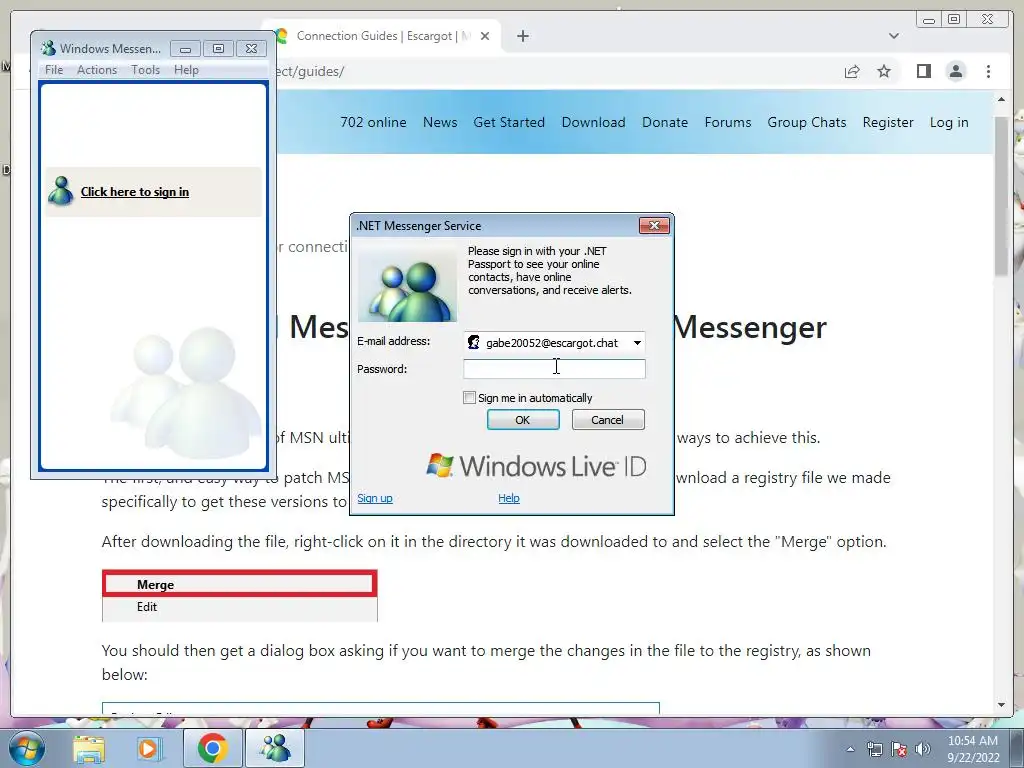Click the Windows Messenger title bar icon
1024x768 pixels.
pyautogui.click(x=48, y=48)
